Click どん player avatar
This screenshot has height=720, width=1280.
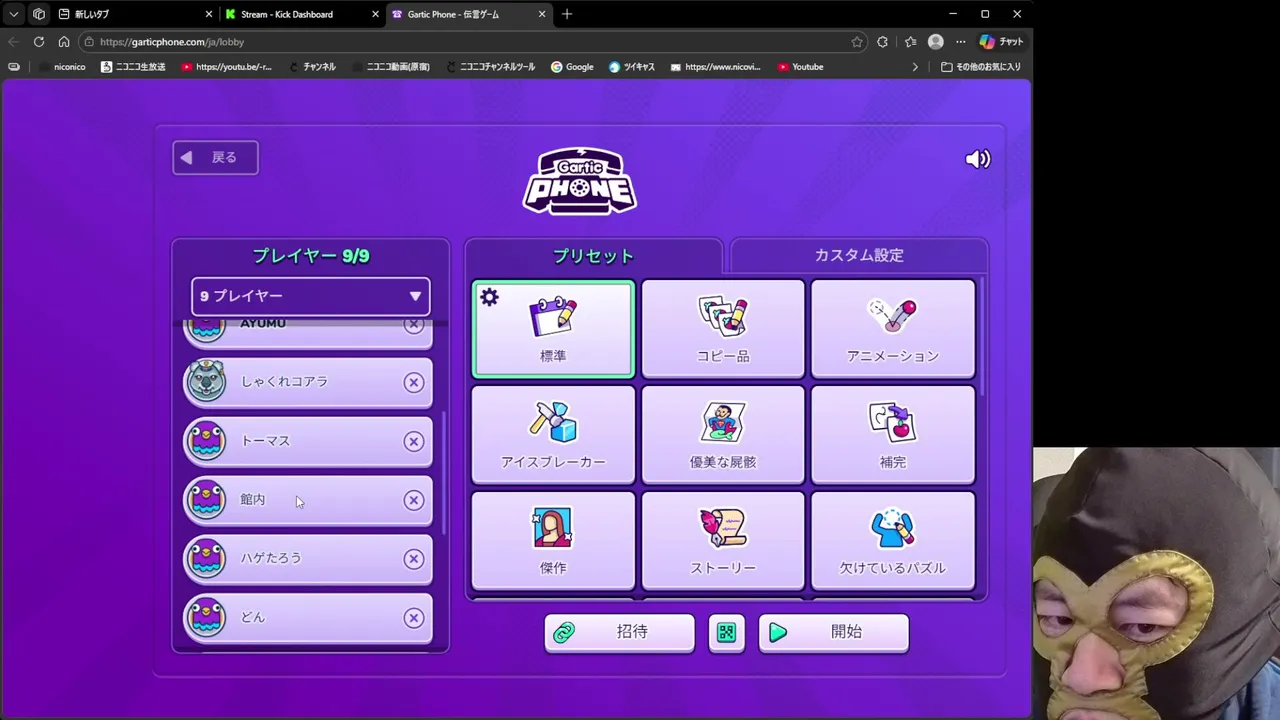[x=207, y=617]
